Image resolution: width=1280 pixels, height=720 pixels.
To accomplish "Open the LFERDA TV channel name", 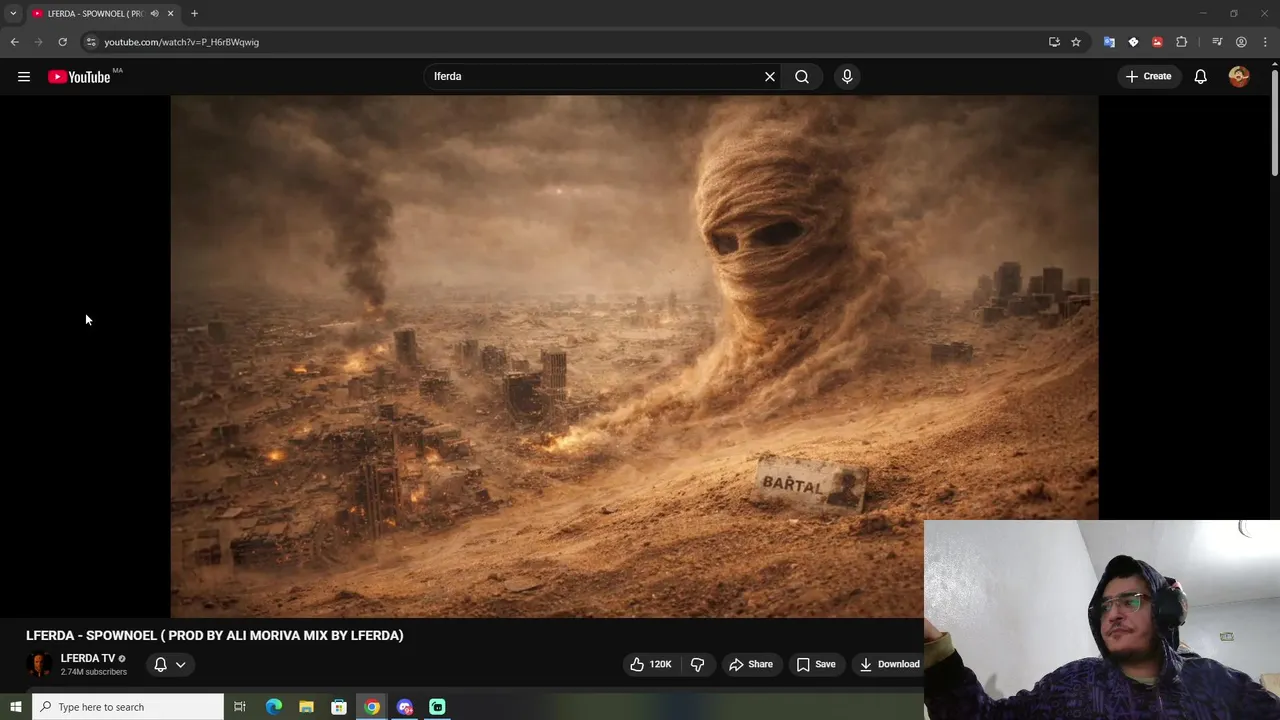I will click(88, 658).
